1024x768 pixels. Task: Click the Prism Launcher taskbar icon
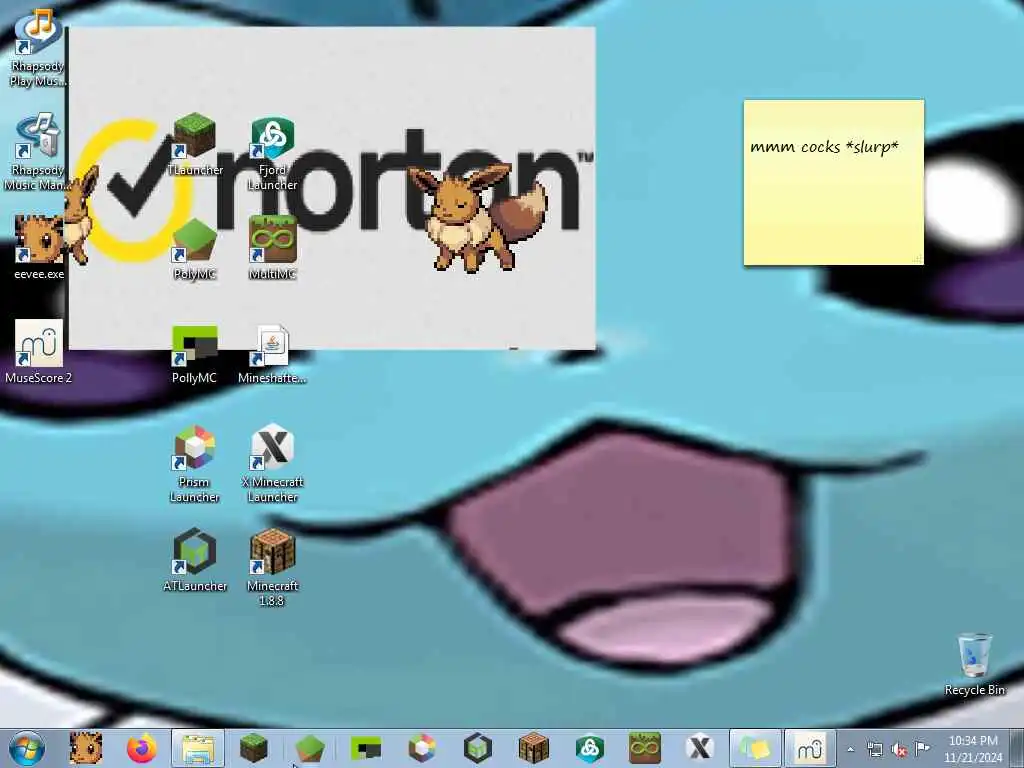(x=422, y=748)
